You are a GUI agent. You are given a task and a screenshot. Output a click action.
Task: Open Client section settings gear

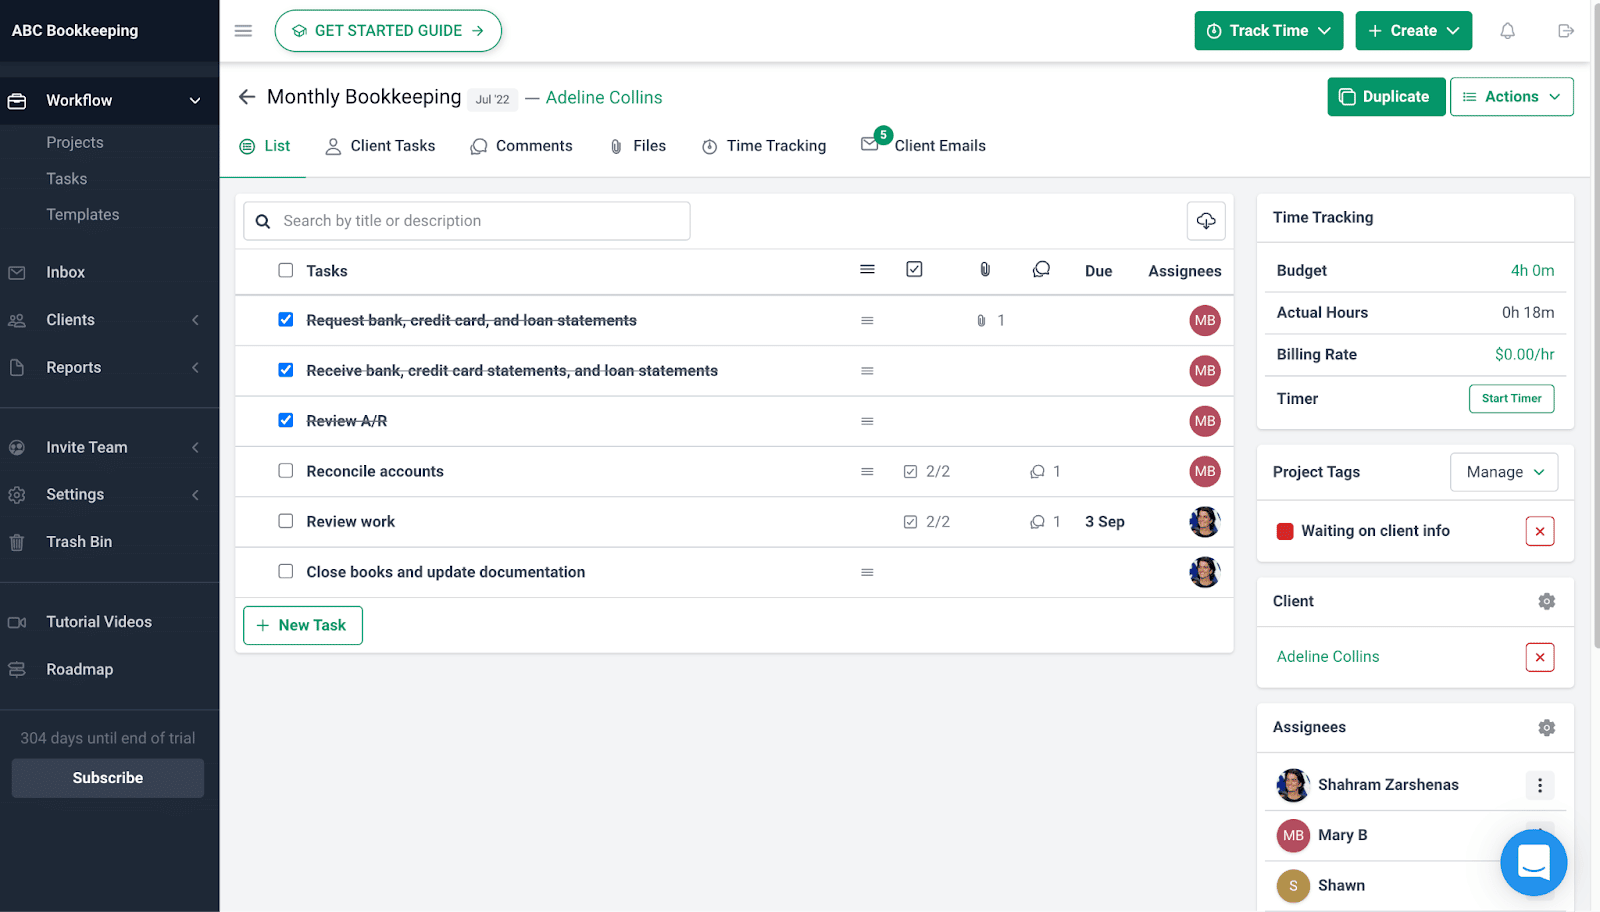tap(1546, 601)
